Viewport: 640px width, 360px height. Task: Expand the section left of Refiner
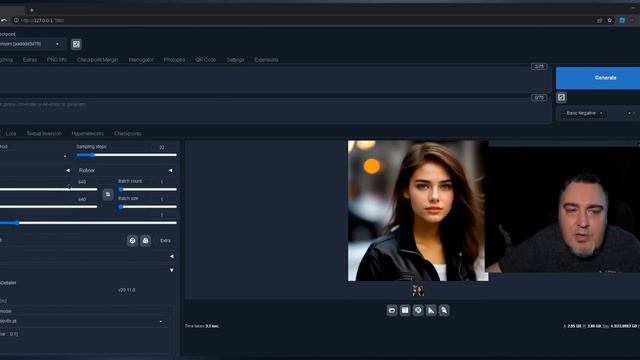point(68,170)
